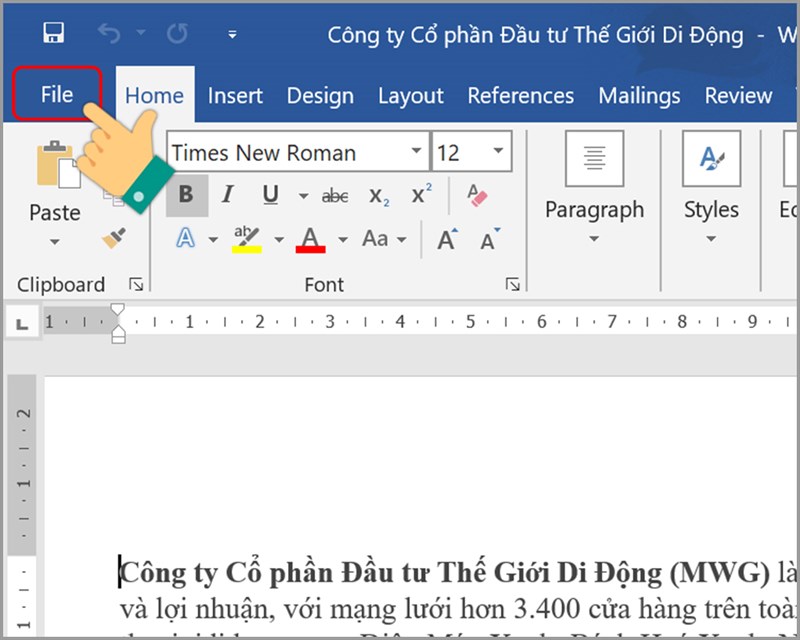Open the References ribbon tab
Image resolution: width=800 pixels, height=640 pixels.
click(x=520, y=95)
